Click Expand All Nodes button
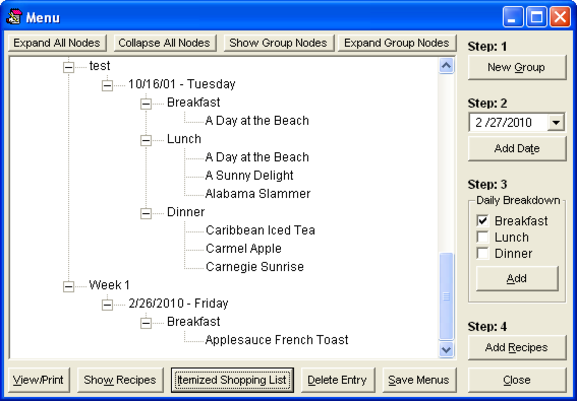This screenshot has height=401, width=577. pyautogui.click(x=57, y=43)
